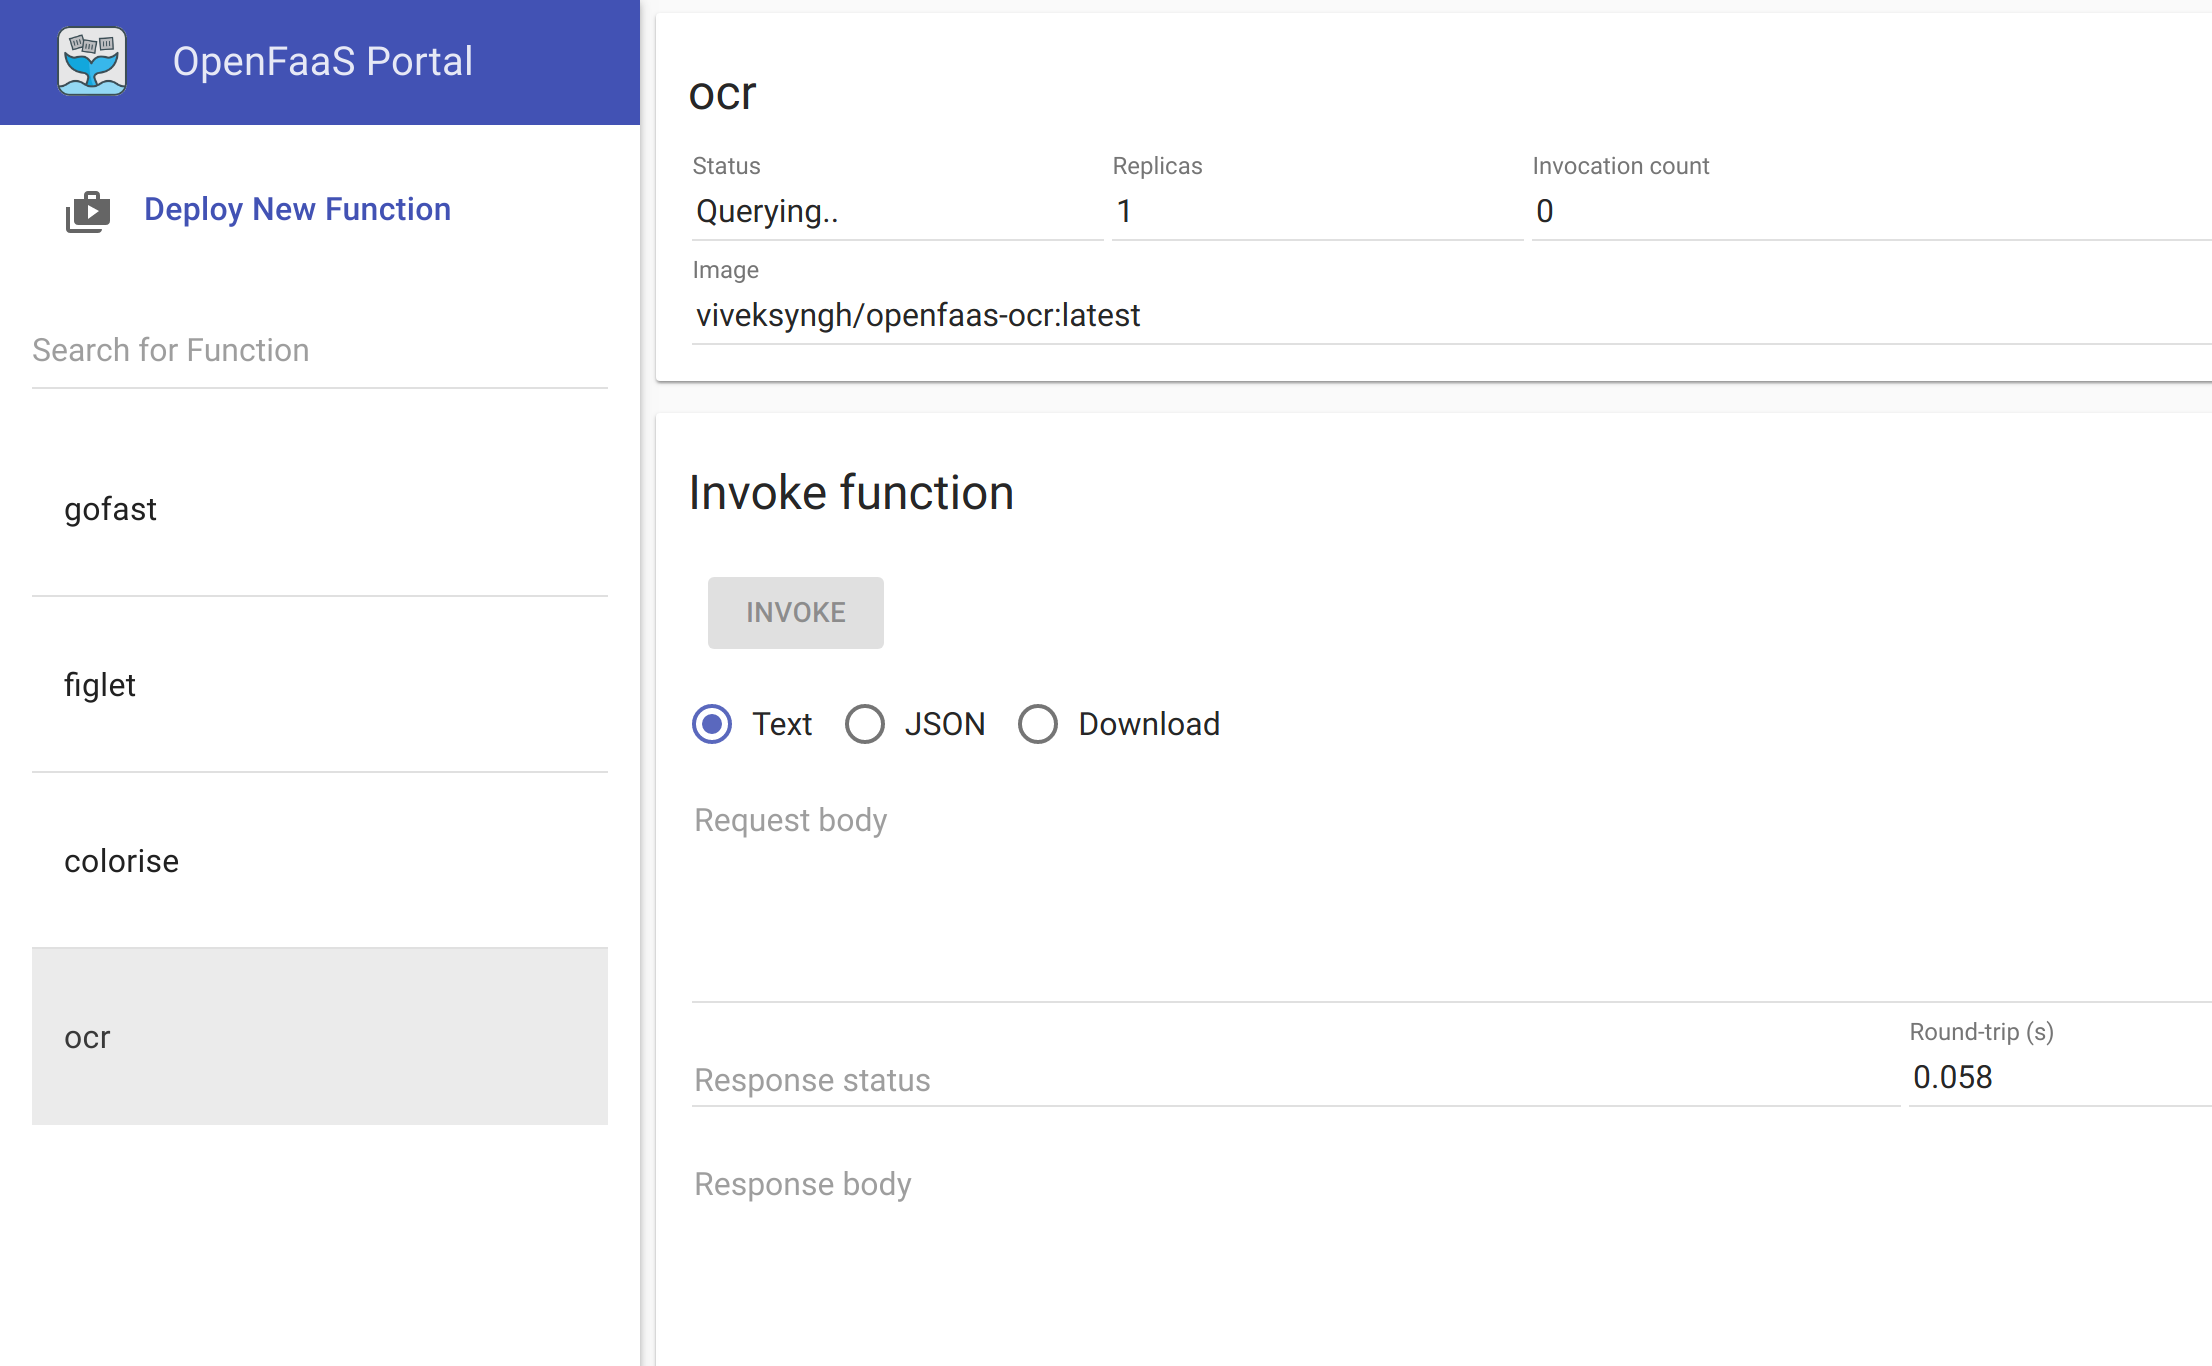Select the JSON radio button

click(x=864, y=723)
